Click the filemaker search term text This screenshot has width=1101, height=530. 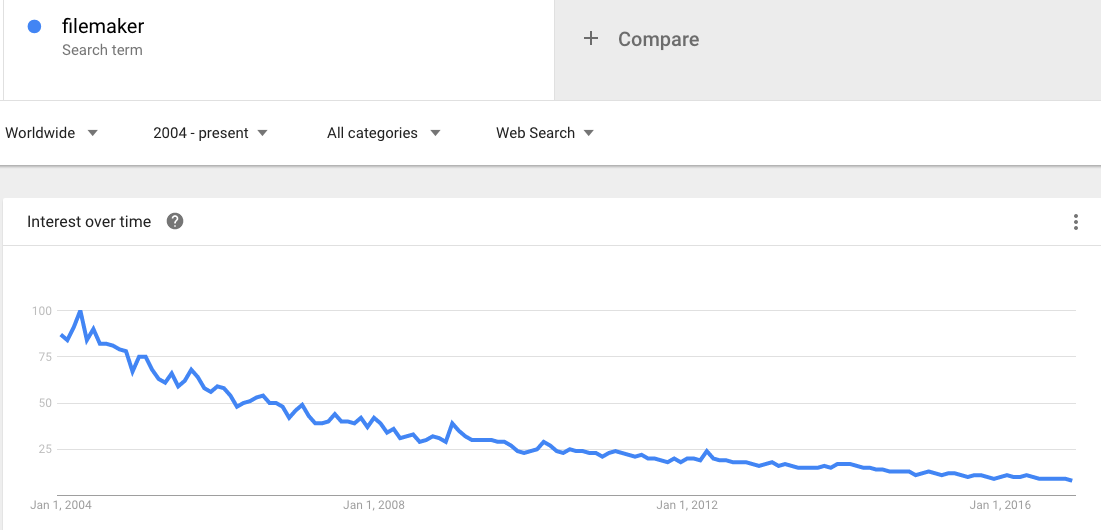click(x=103, y=26)
